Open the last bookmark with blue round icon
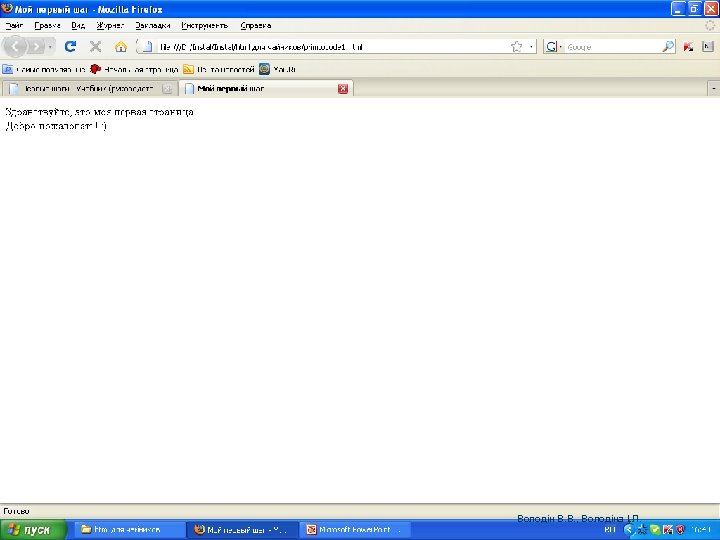Image resolution: width=720 pixels, height=540 pixels. (277, 69)
